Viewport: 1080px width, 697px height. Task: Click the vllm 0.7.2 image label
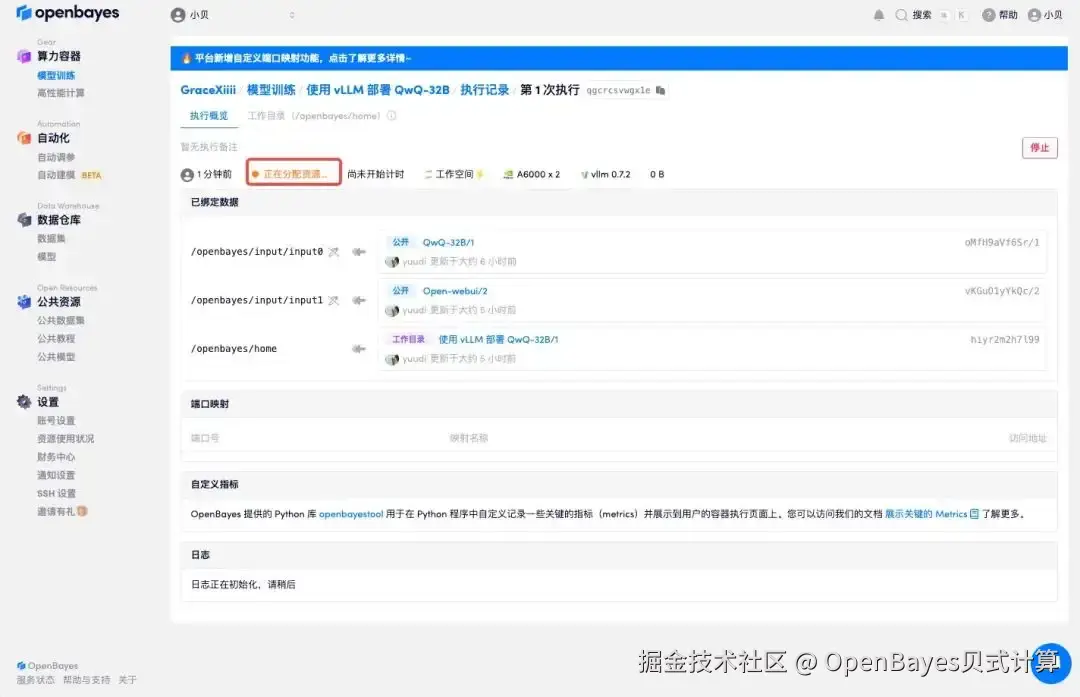[605, 174]
